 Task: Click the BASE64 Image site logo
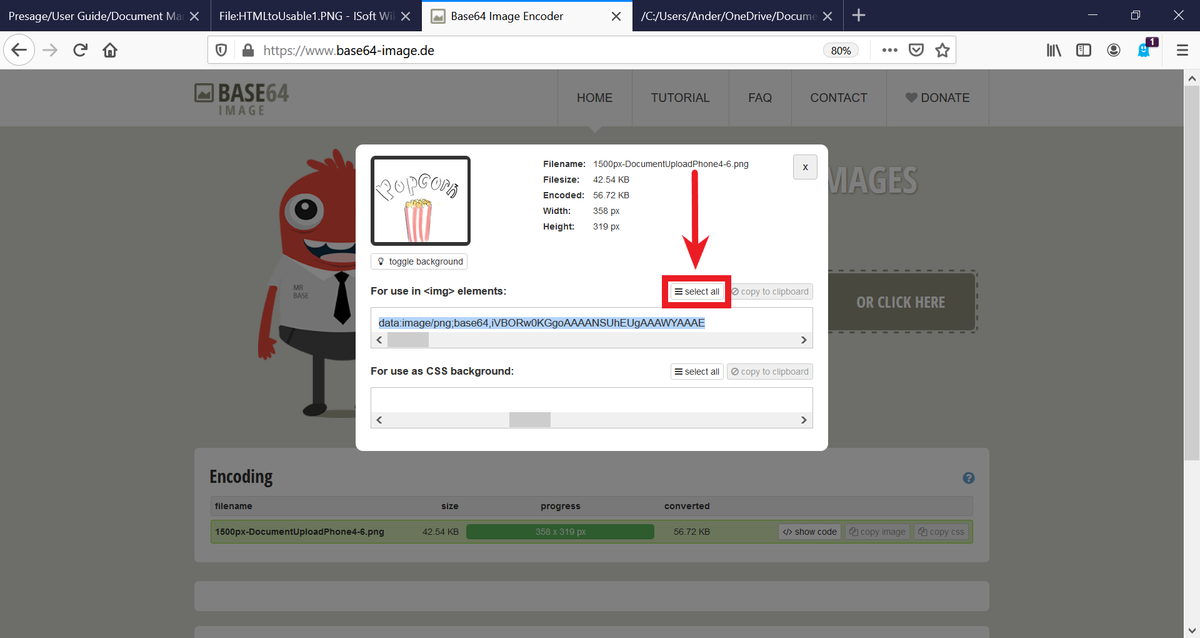241,98
